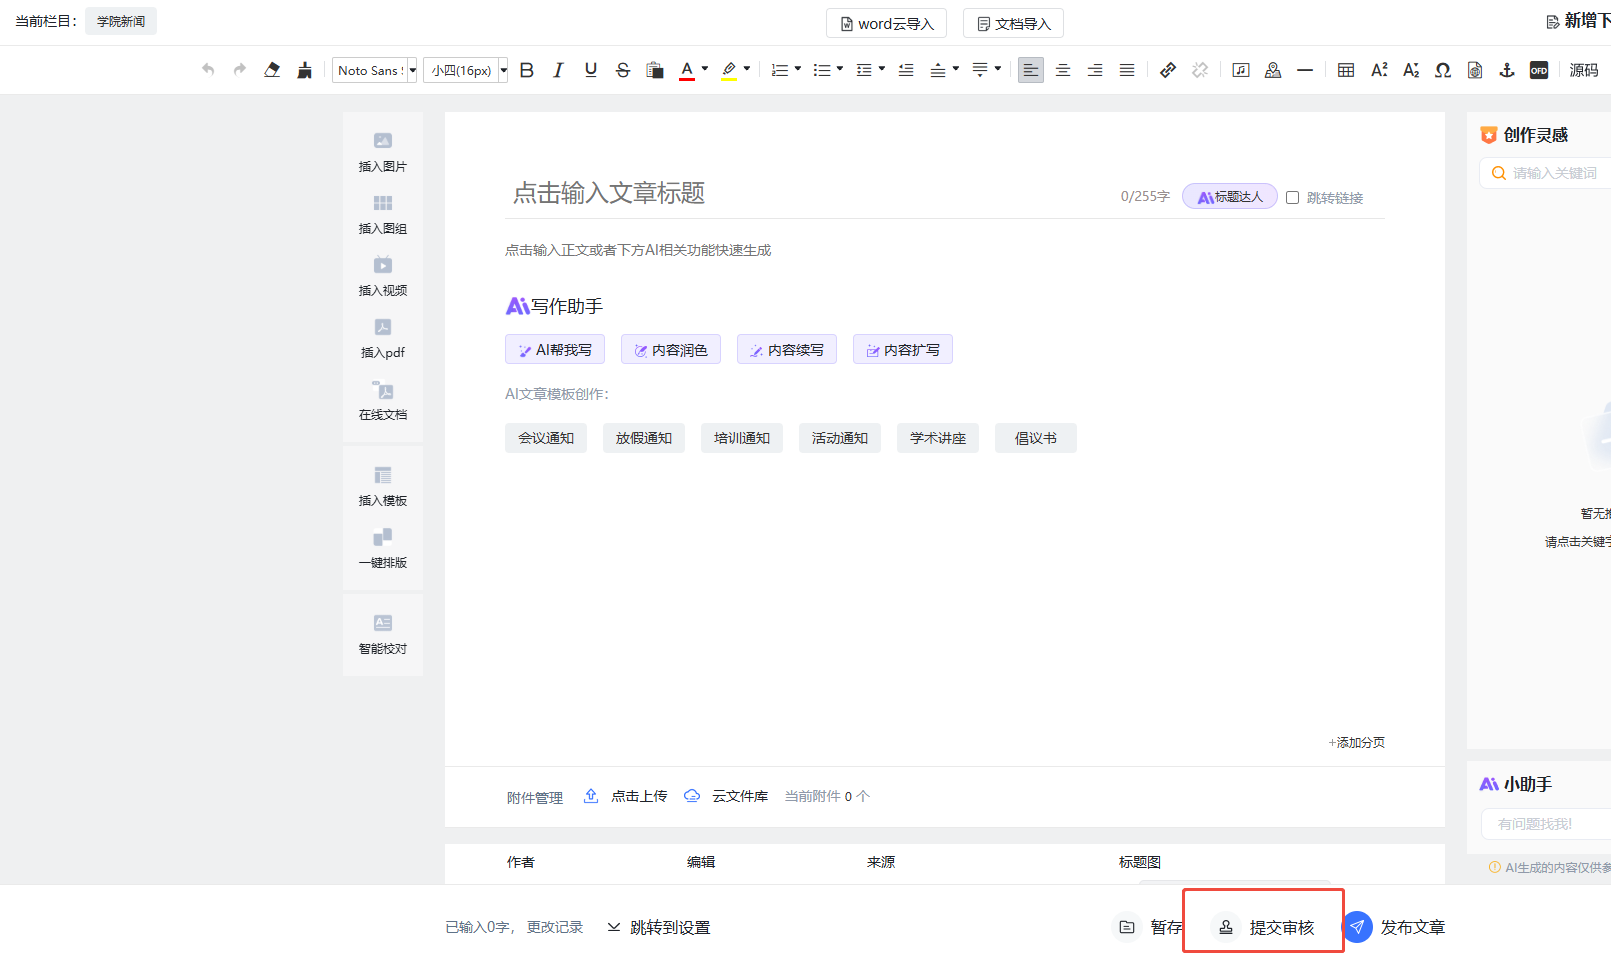
Task: Open font color dropdown arrow
Action: (705, 69)
